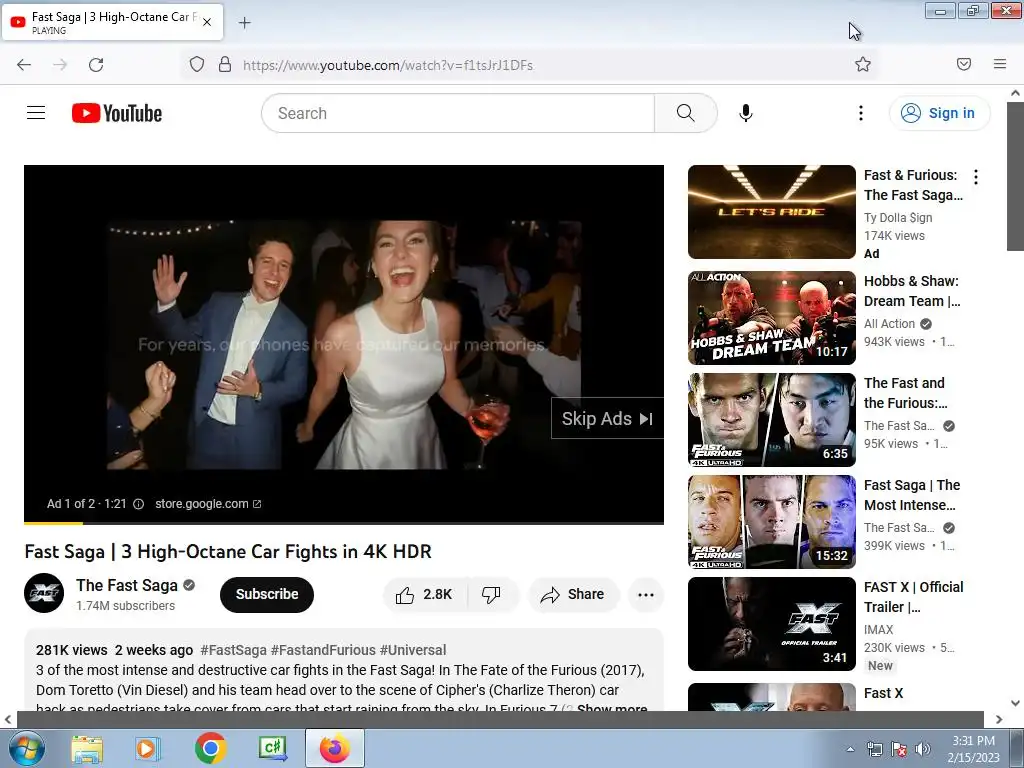This screenshot has height=768, width=1024.
Task: Open Hobbs & Shaw: Dream Team title
Action: 912,291
